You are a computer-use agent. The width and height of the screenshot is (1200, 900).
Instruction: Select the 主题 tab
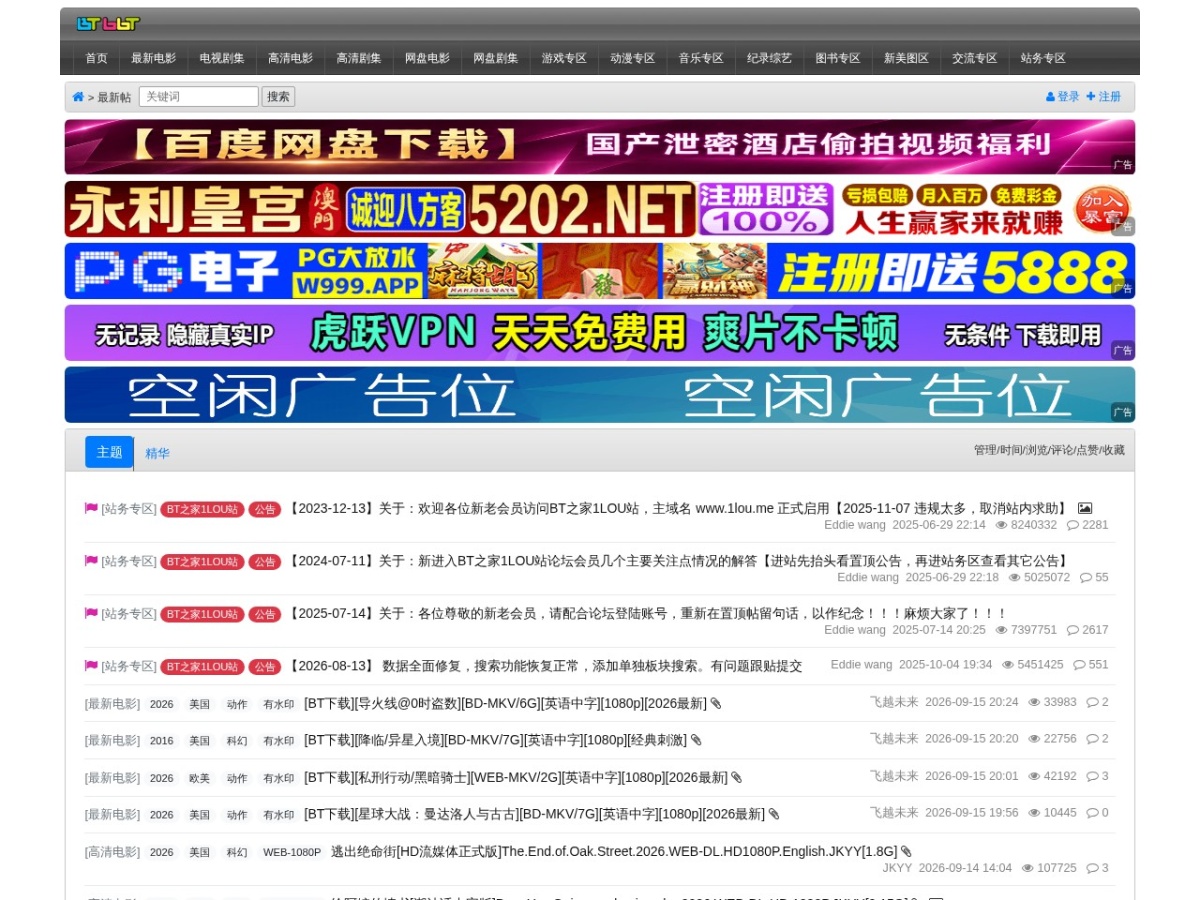(109, 452)
